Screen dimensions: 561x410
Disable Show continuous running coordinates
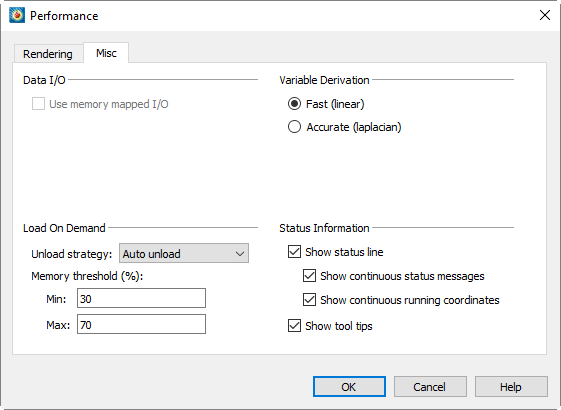coord(309,299)
